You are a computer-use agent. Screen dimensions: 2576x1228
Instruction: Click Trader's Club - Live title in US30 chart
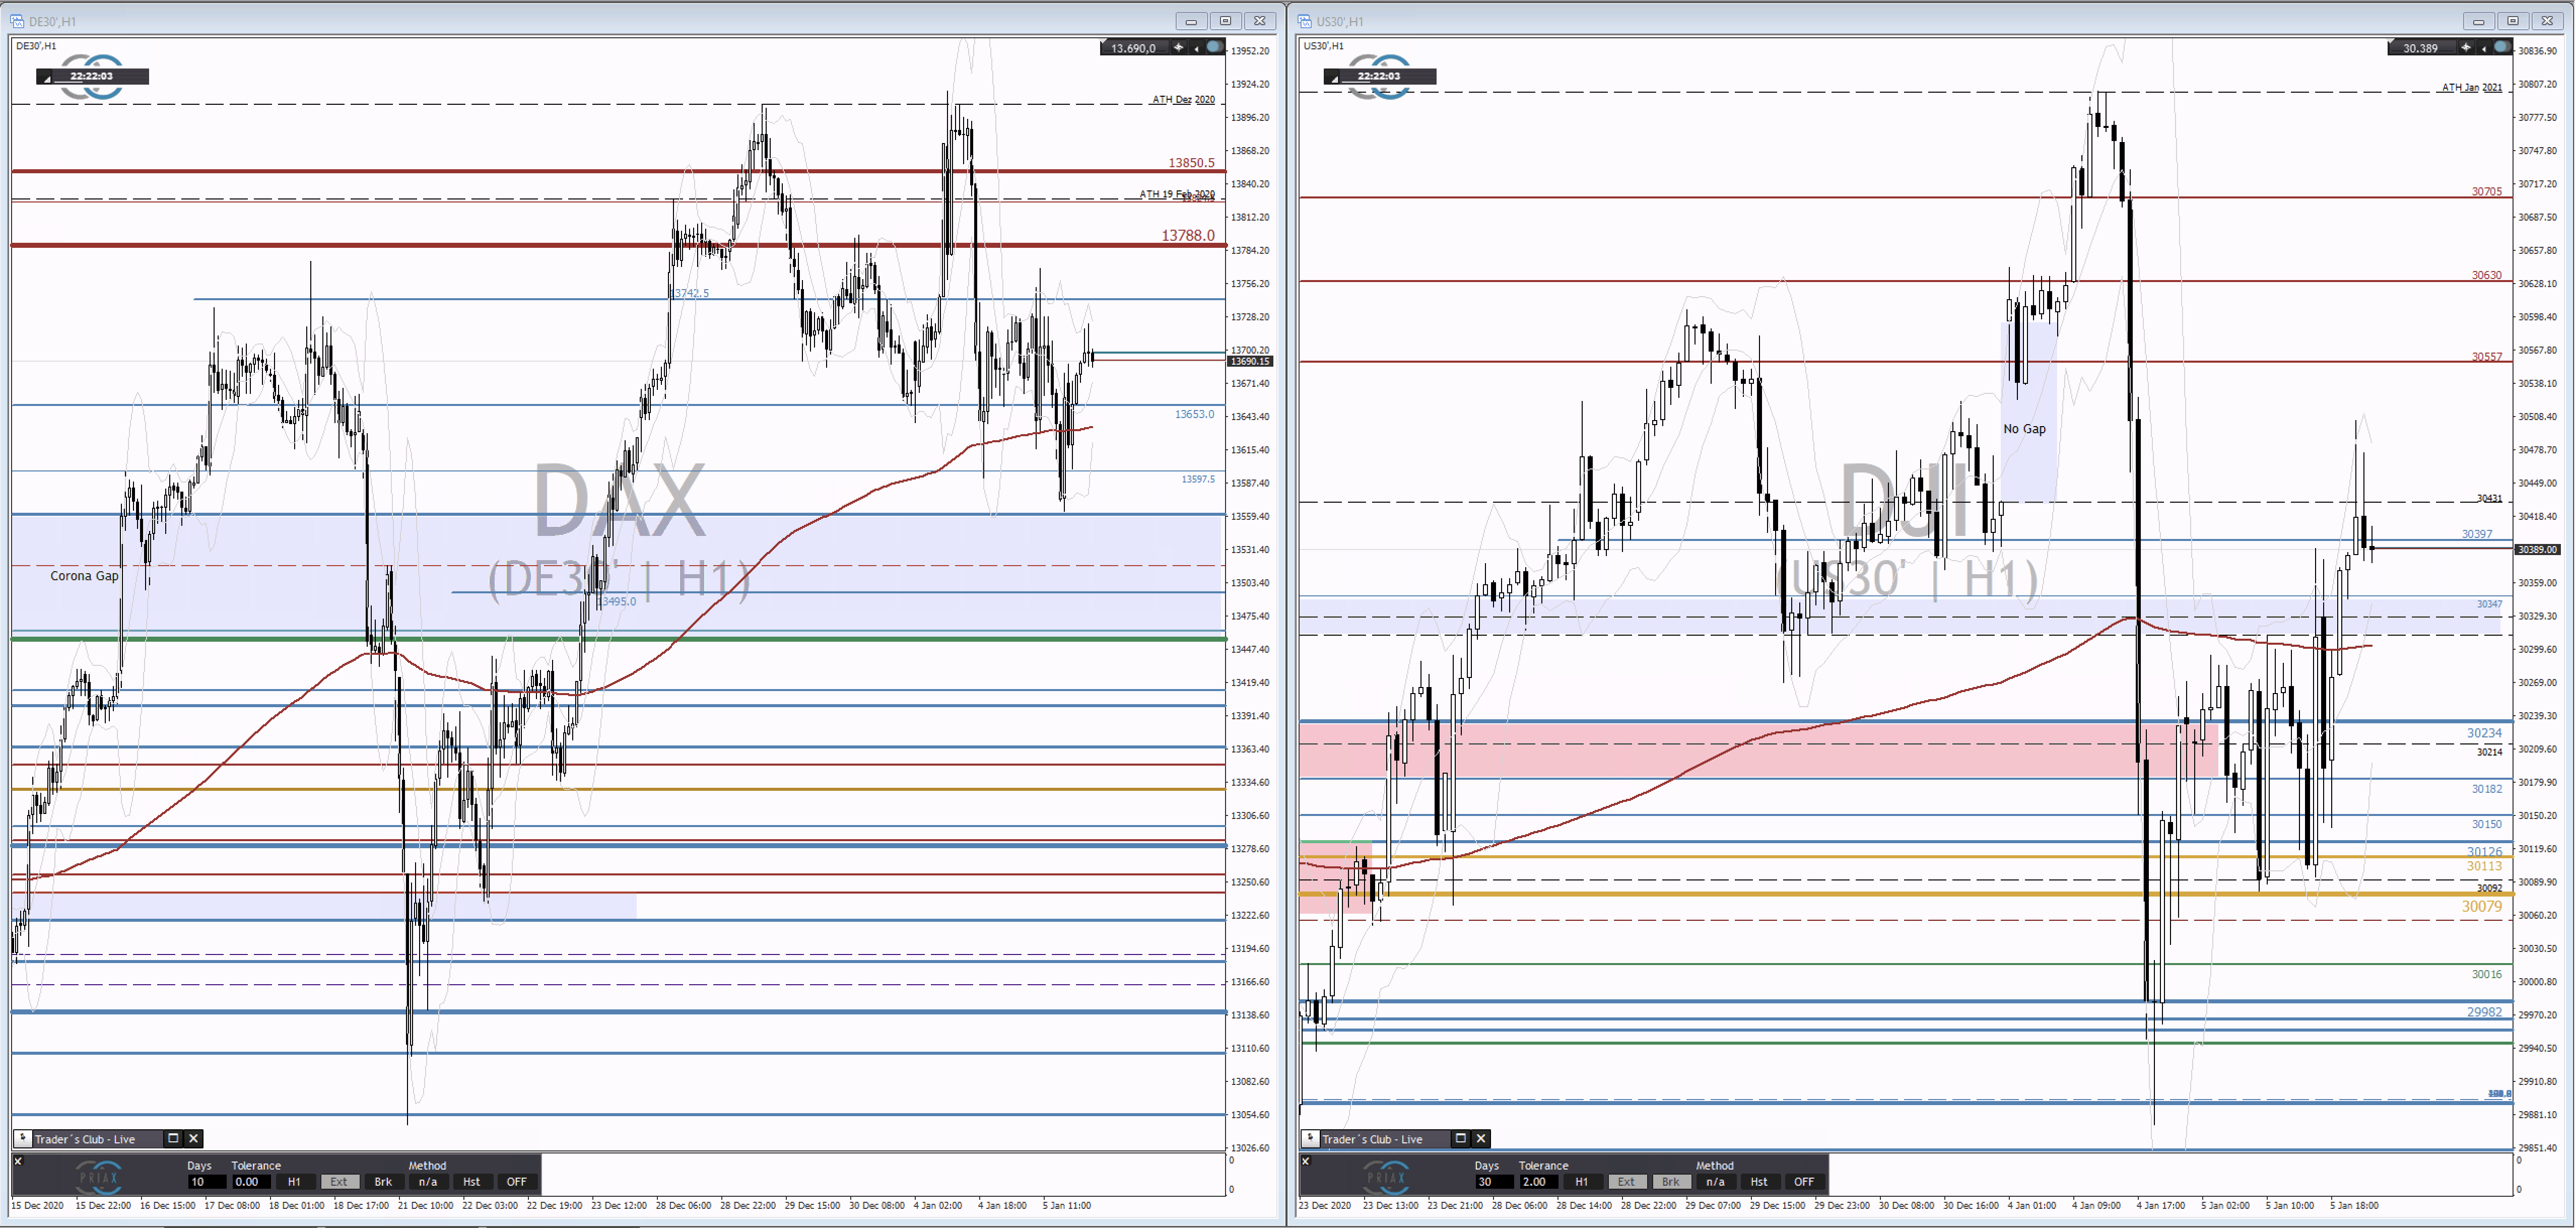click(1372, 1139)
